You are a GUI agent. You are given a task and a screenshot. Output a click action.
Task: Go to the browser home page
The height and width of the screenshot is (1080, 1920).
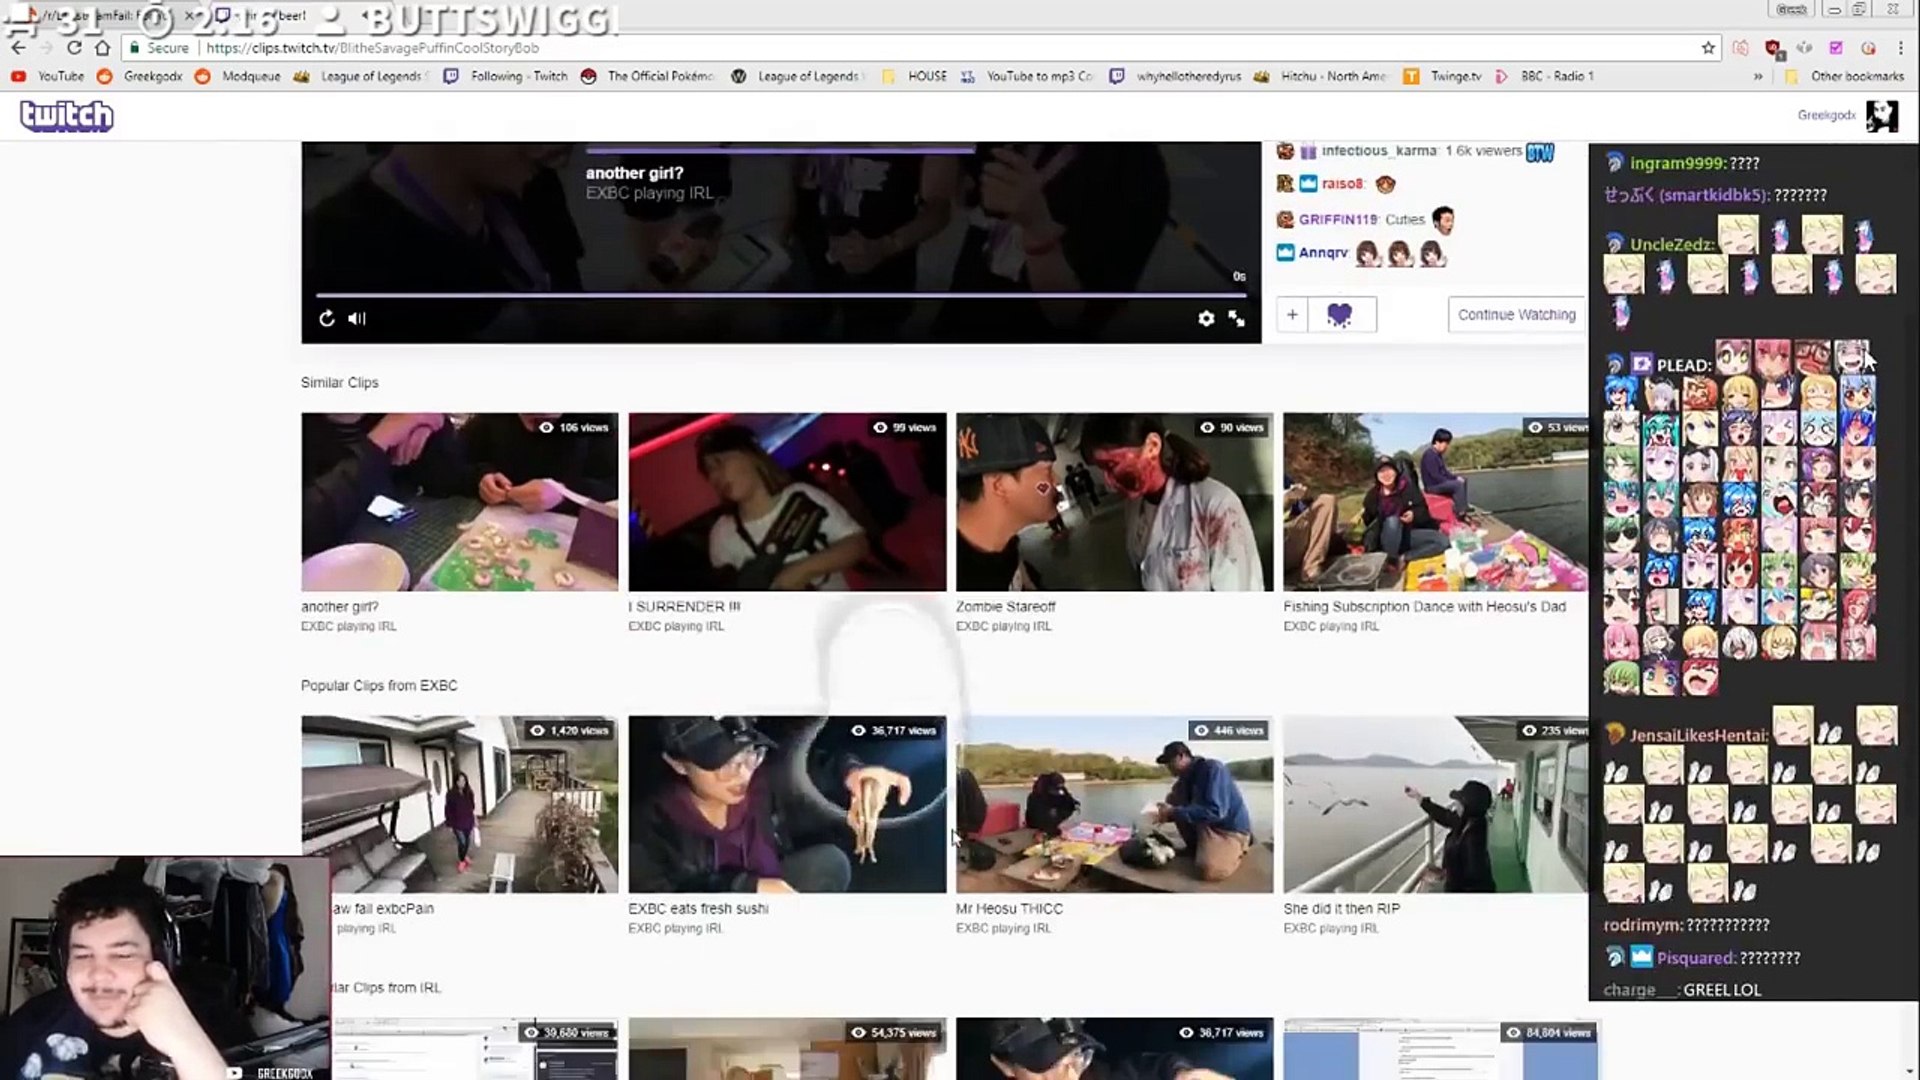102,48
